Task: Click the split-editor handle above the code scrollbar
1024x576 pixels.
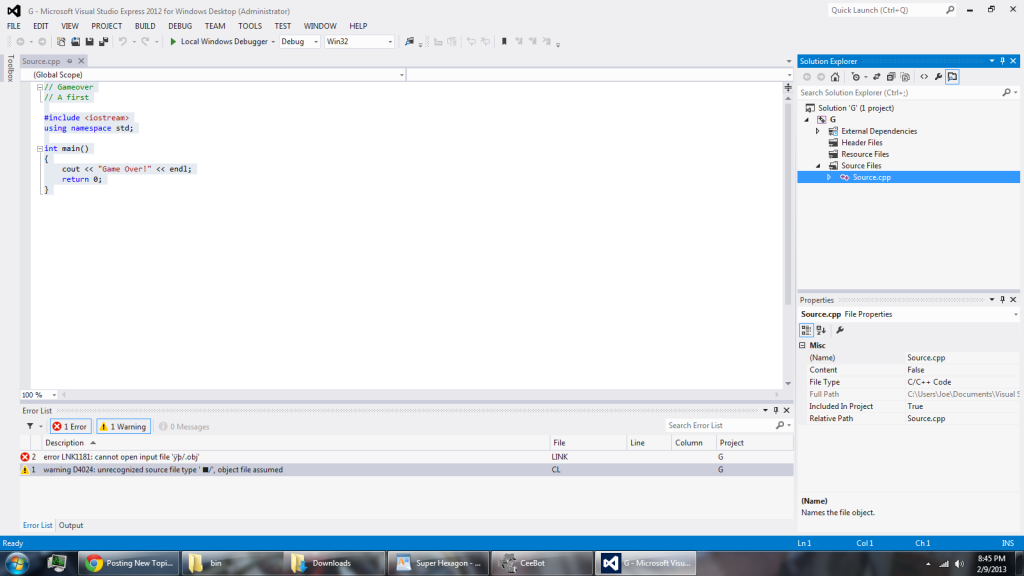Action: tap(788, 87)
